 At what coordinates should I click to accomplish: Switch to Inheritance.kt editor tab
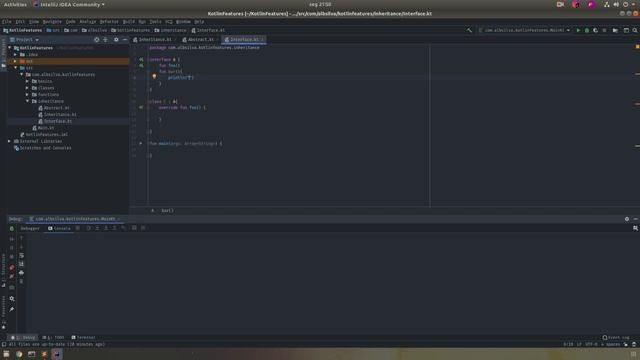point(155,40)
